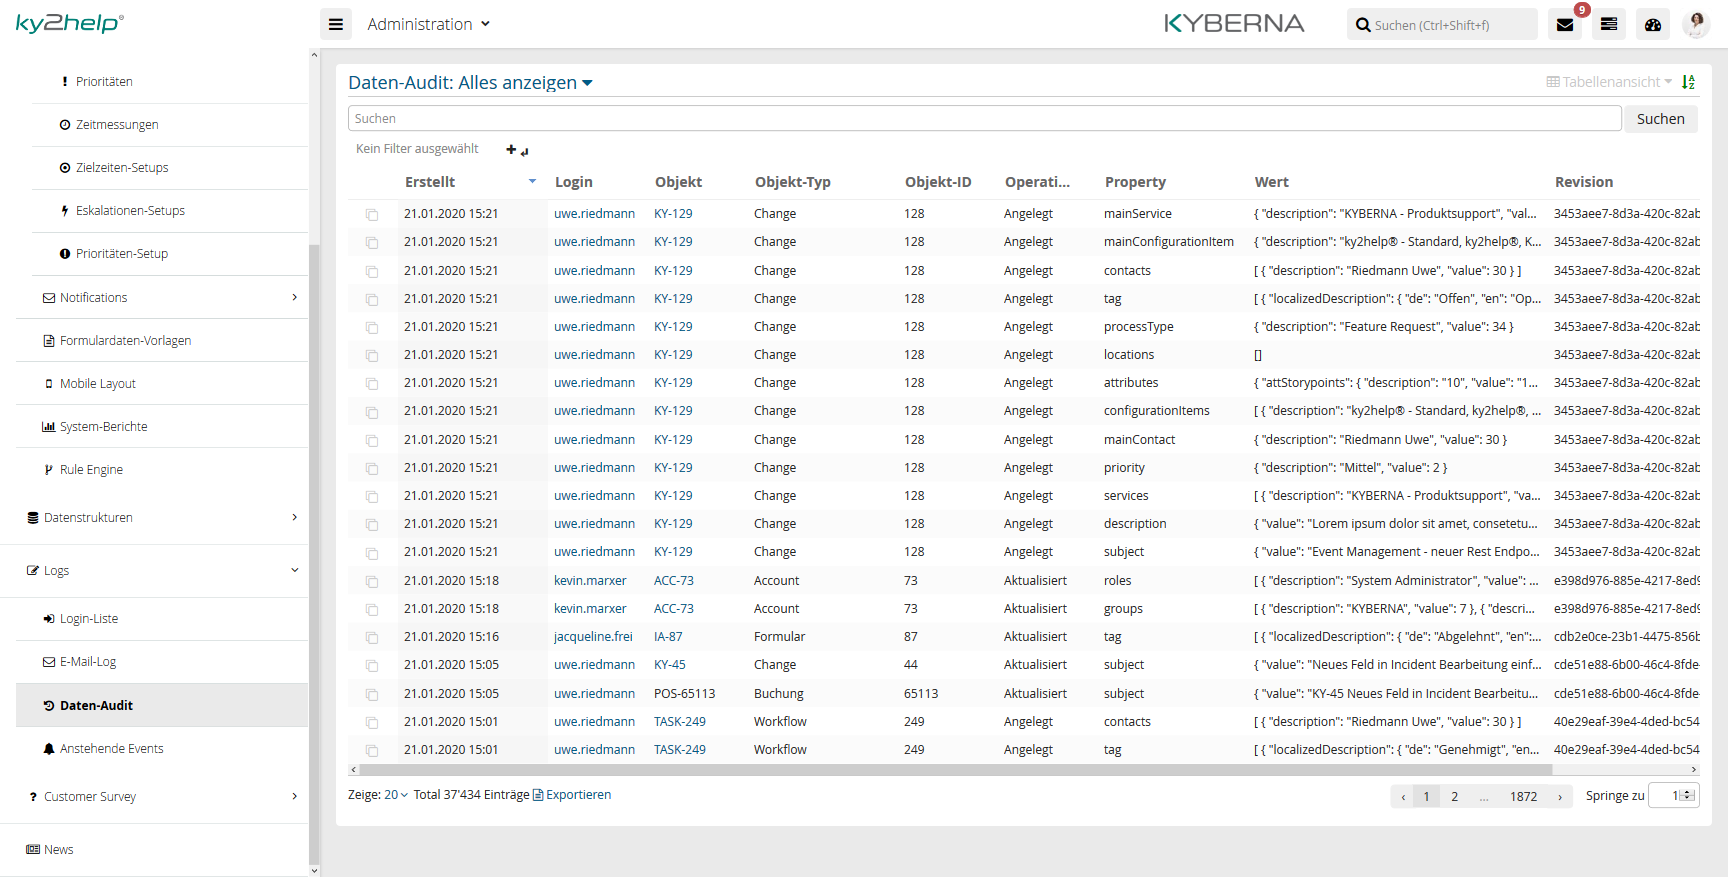The height and width of the screenshot is (877, 1728).
Task: Click the row icon for POS-65113 entry
Action: click(x=372, y=695)
